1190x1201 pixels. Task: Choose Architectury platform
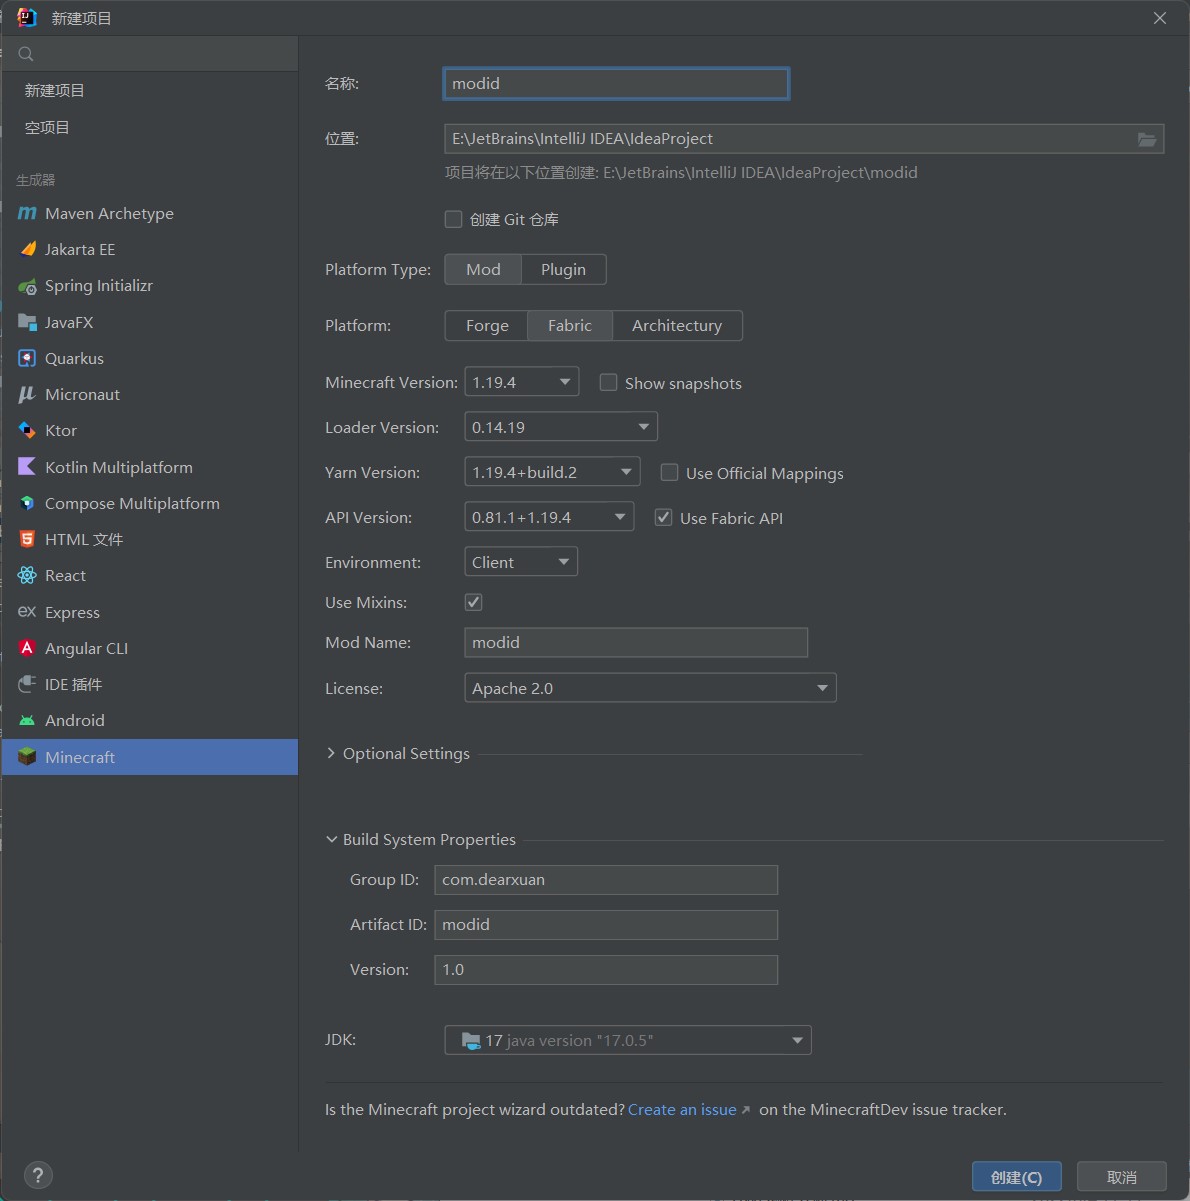tap(677, 325)
